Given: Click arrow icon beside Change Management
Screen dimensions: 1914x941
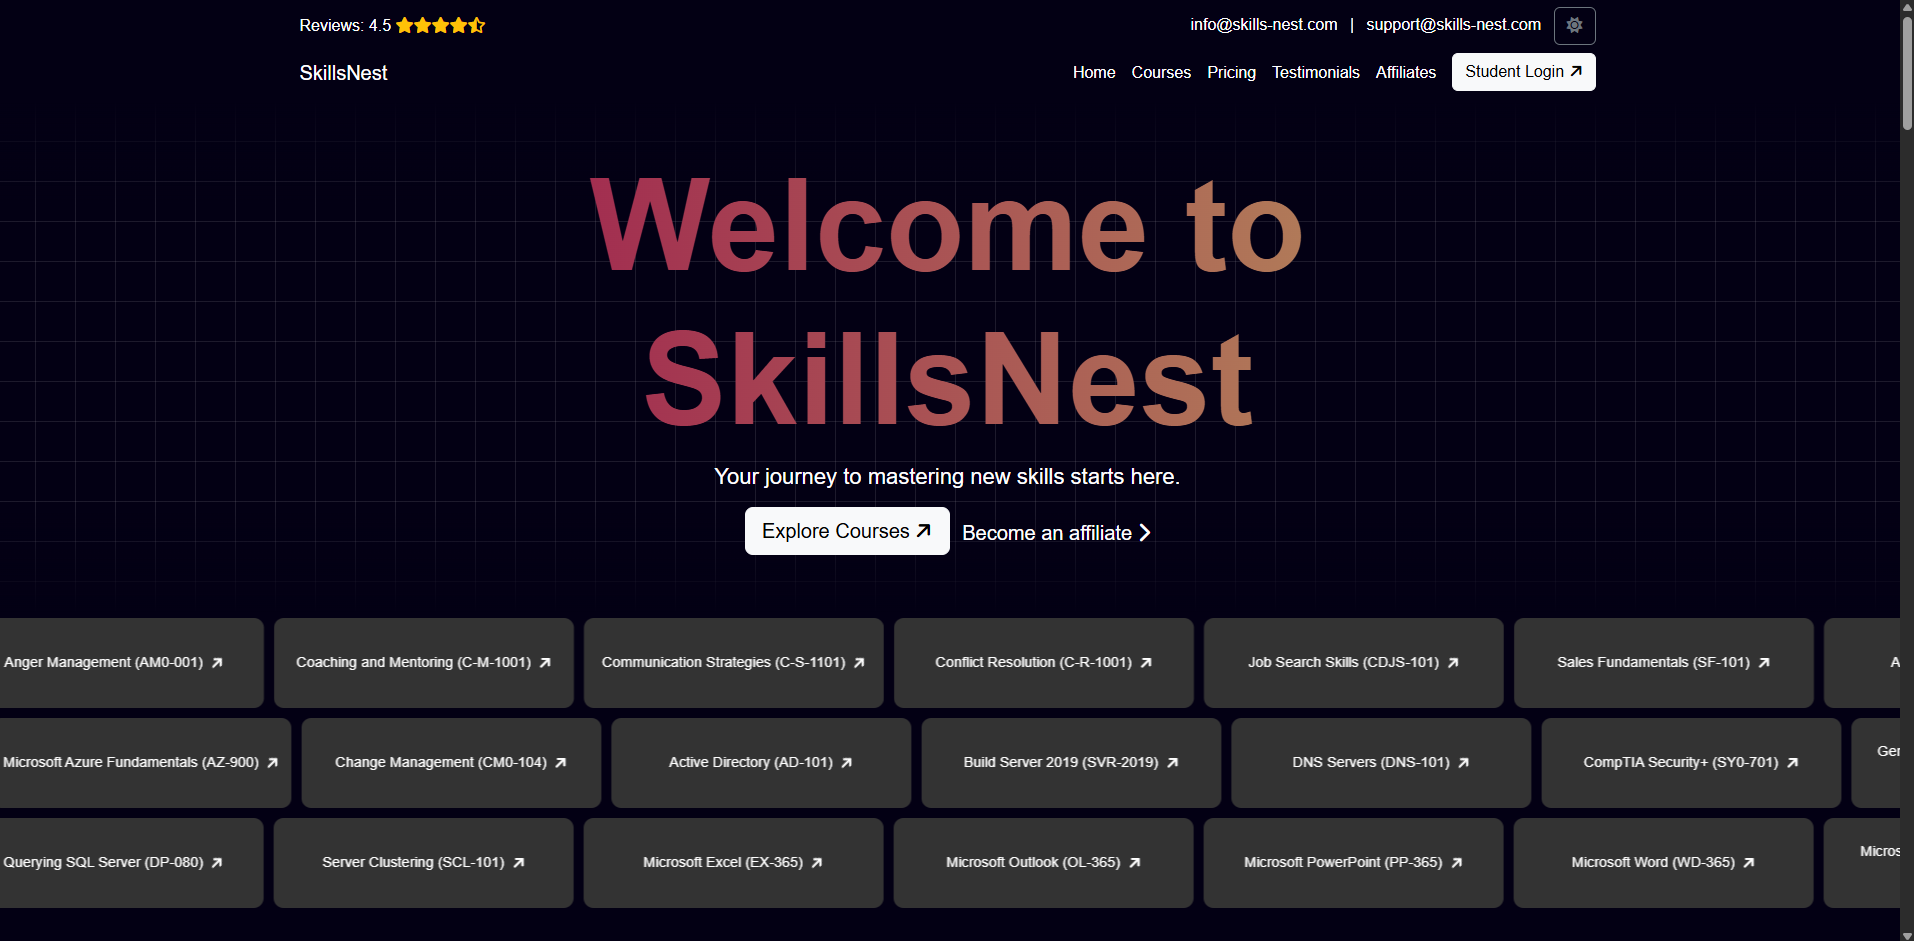Looking at the screenshot, I should (561, 762).
